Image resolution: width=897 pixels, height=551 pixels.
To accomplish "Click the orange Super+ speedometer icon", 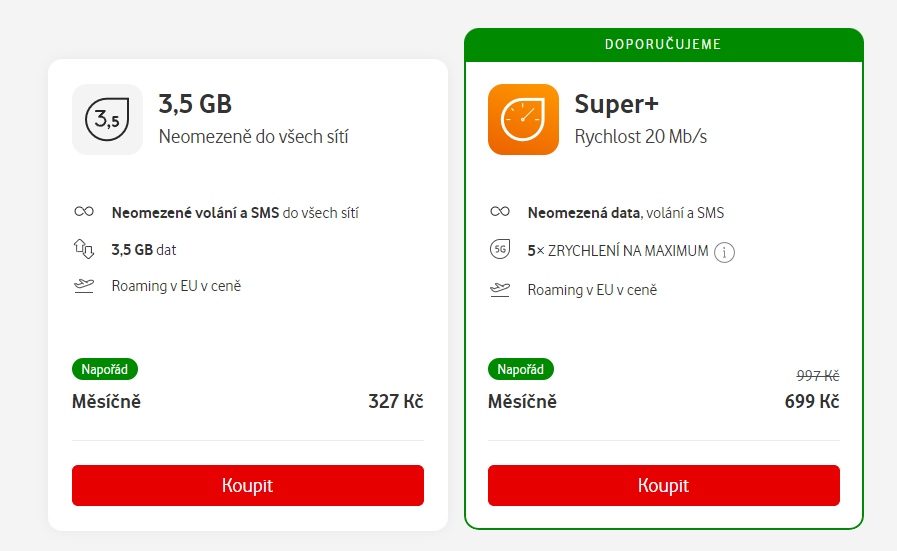I will (523, 119).
